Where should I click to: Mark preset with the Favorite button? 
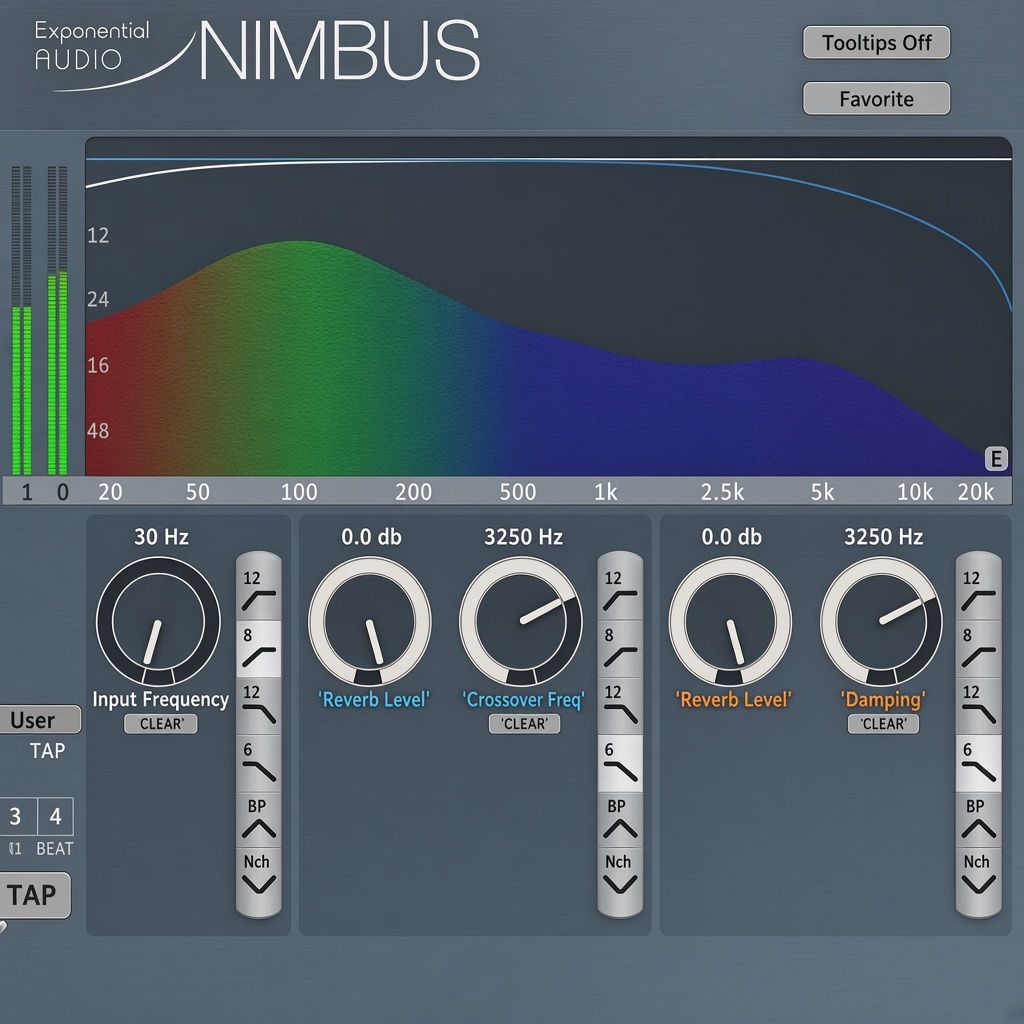click(876, 99)
